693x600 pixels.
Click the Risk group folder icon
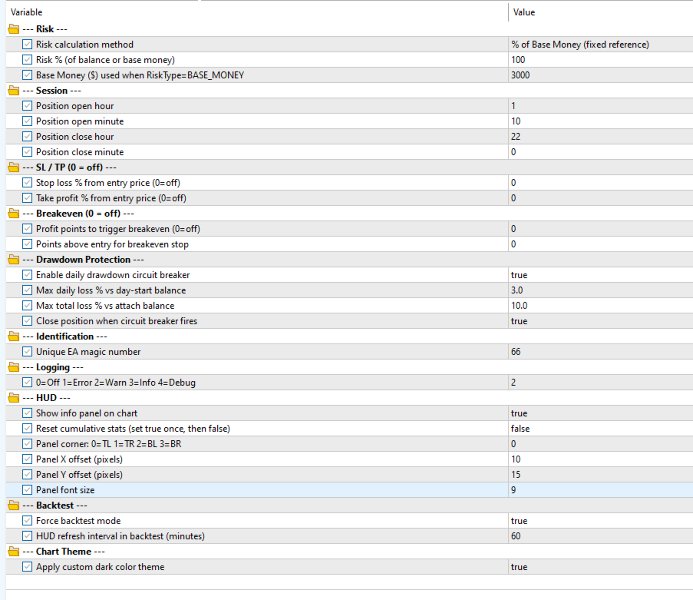13,29
